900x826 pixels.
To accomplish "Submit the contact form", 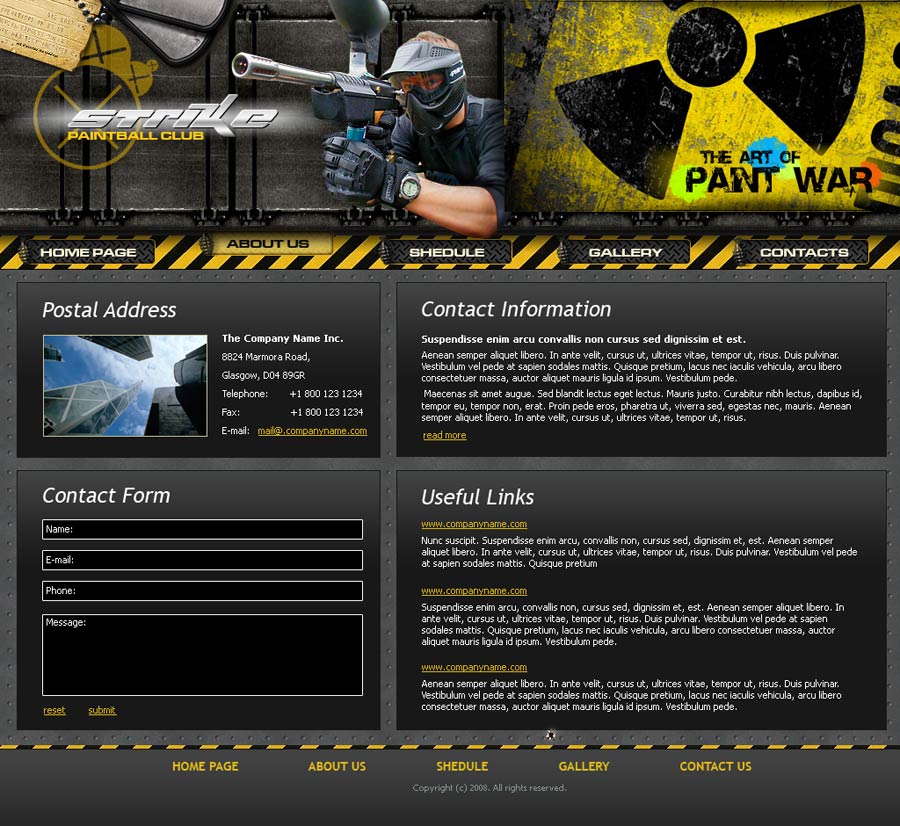I will pos(102,711).
